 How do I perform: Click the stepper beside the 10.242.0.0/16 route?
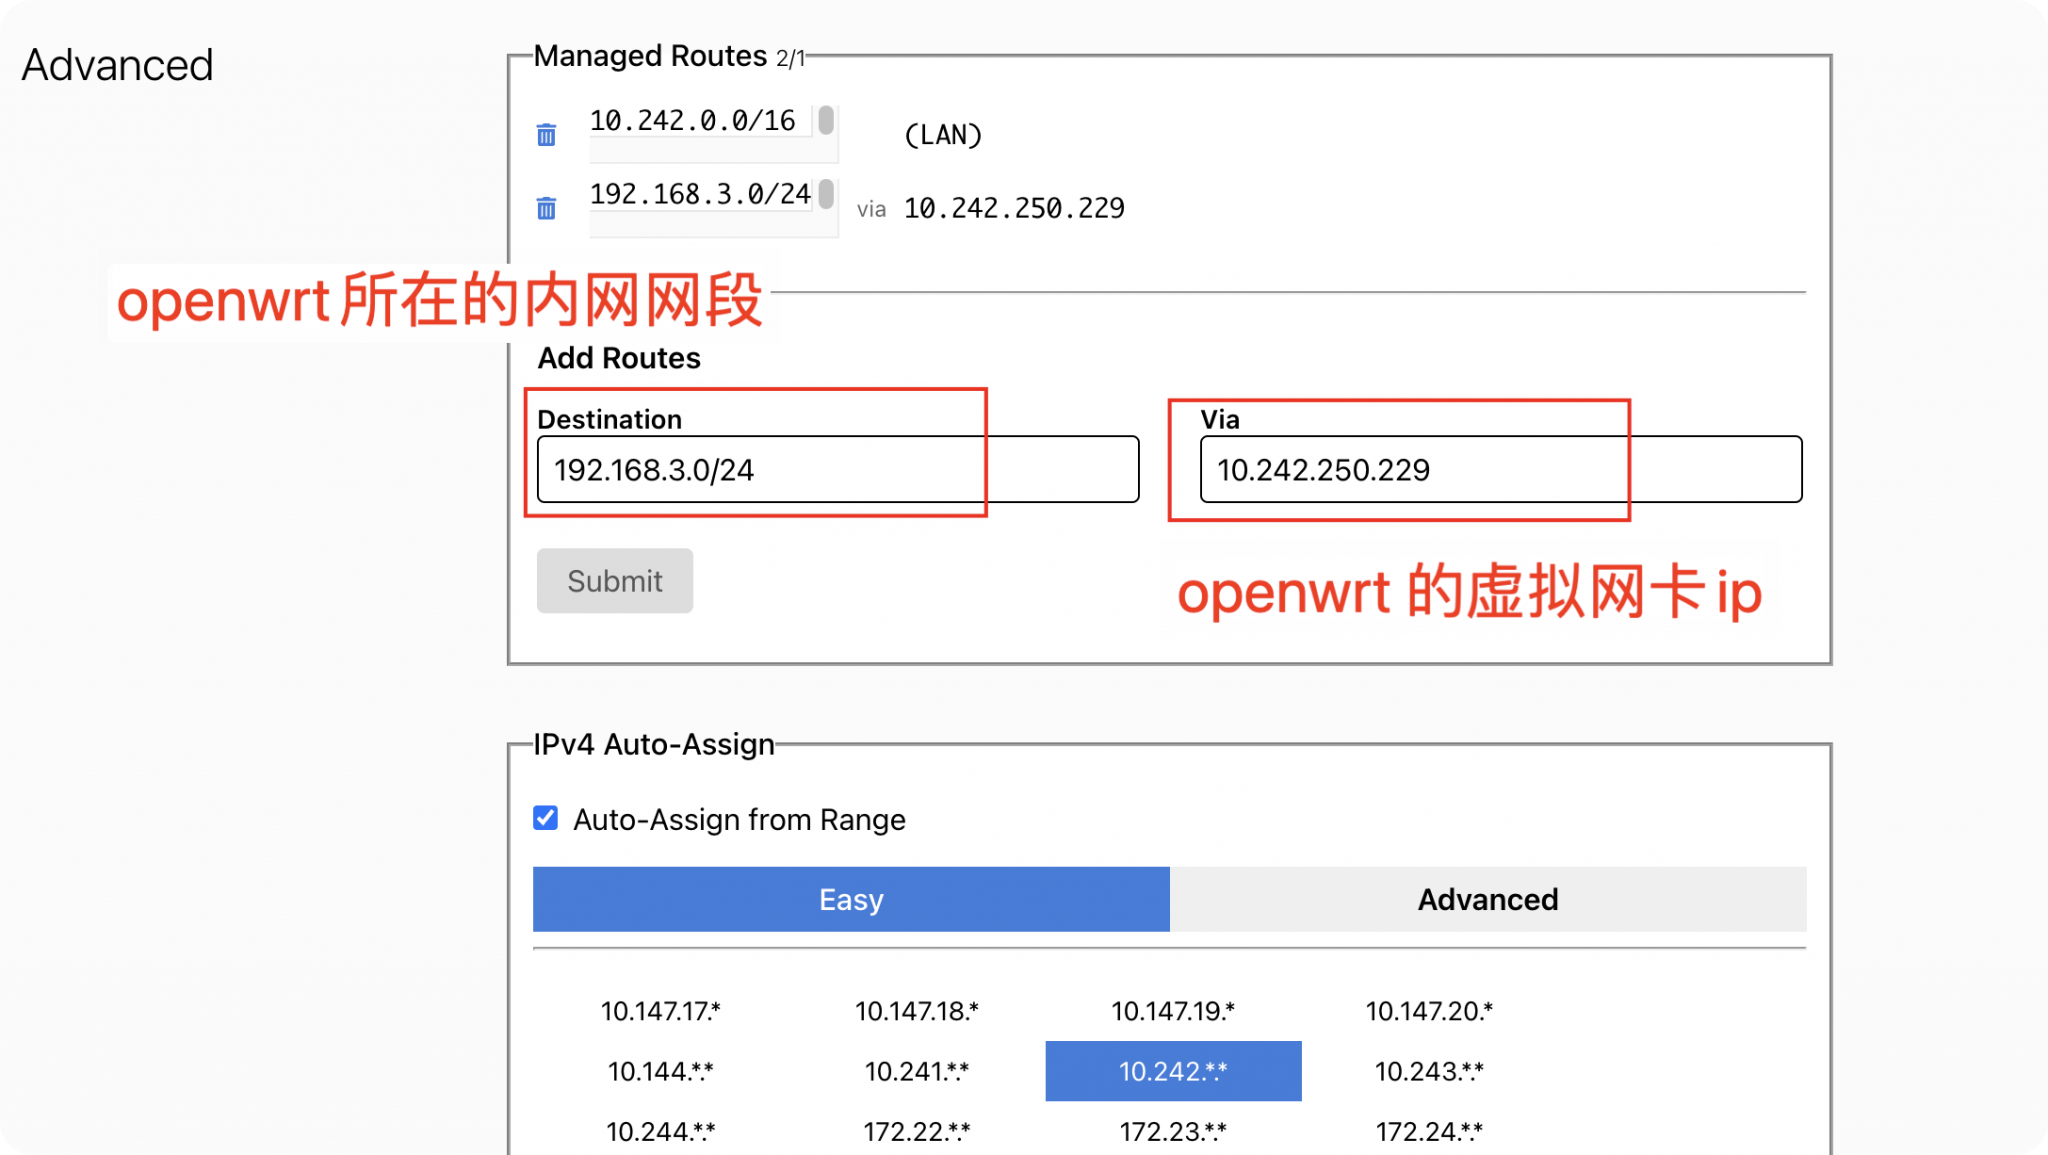pos(826,120)
